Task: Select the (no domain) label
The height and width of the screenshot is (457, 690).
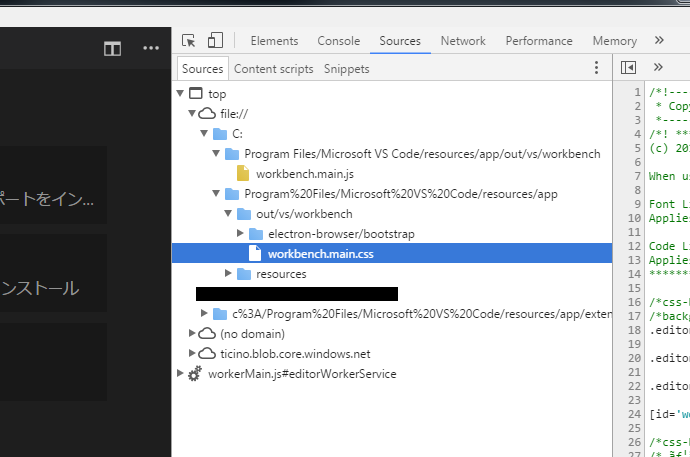Action: coord(252,334)
